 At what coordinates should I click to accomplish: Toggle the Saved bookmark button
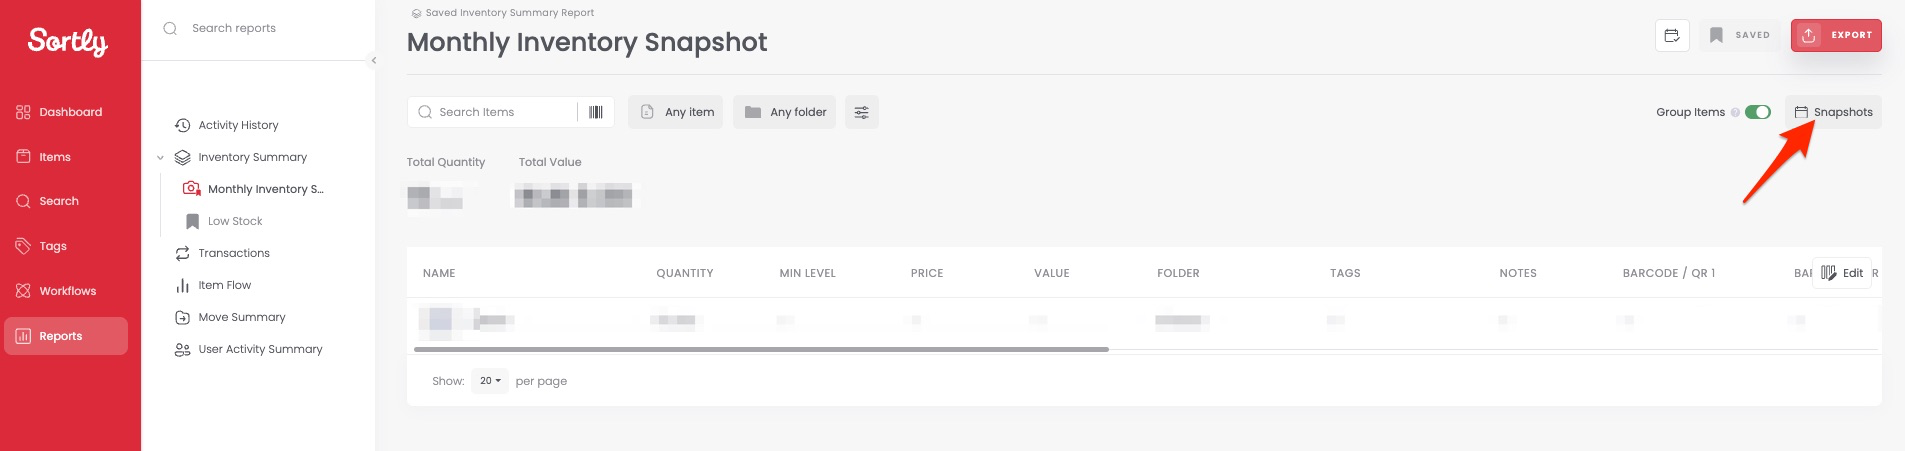[x=1739, y=35]
